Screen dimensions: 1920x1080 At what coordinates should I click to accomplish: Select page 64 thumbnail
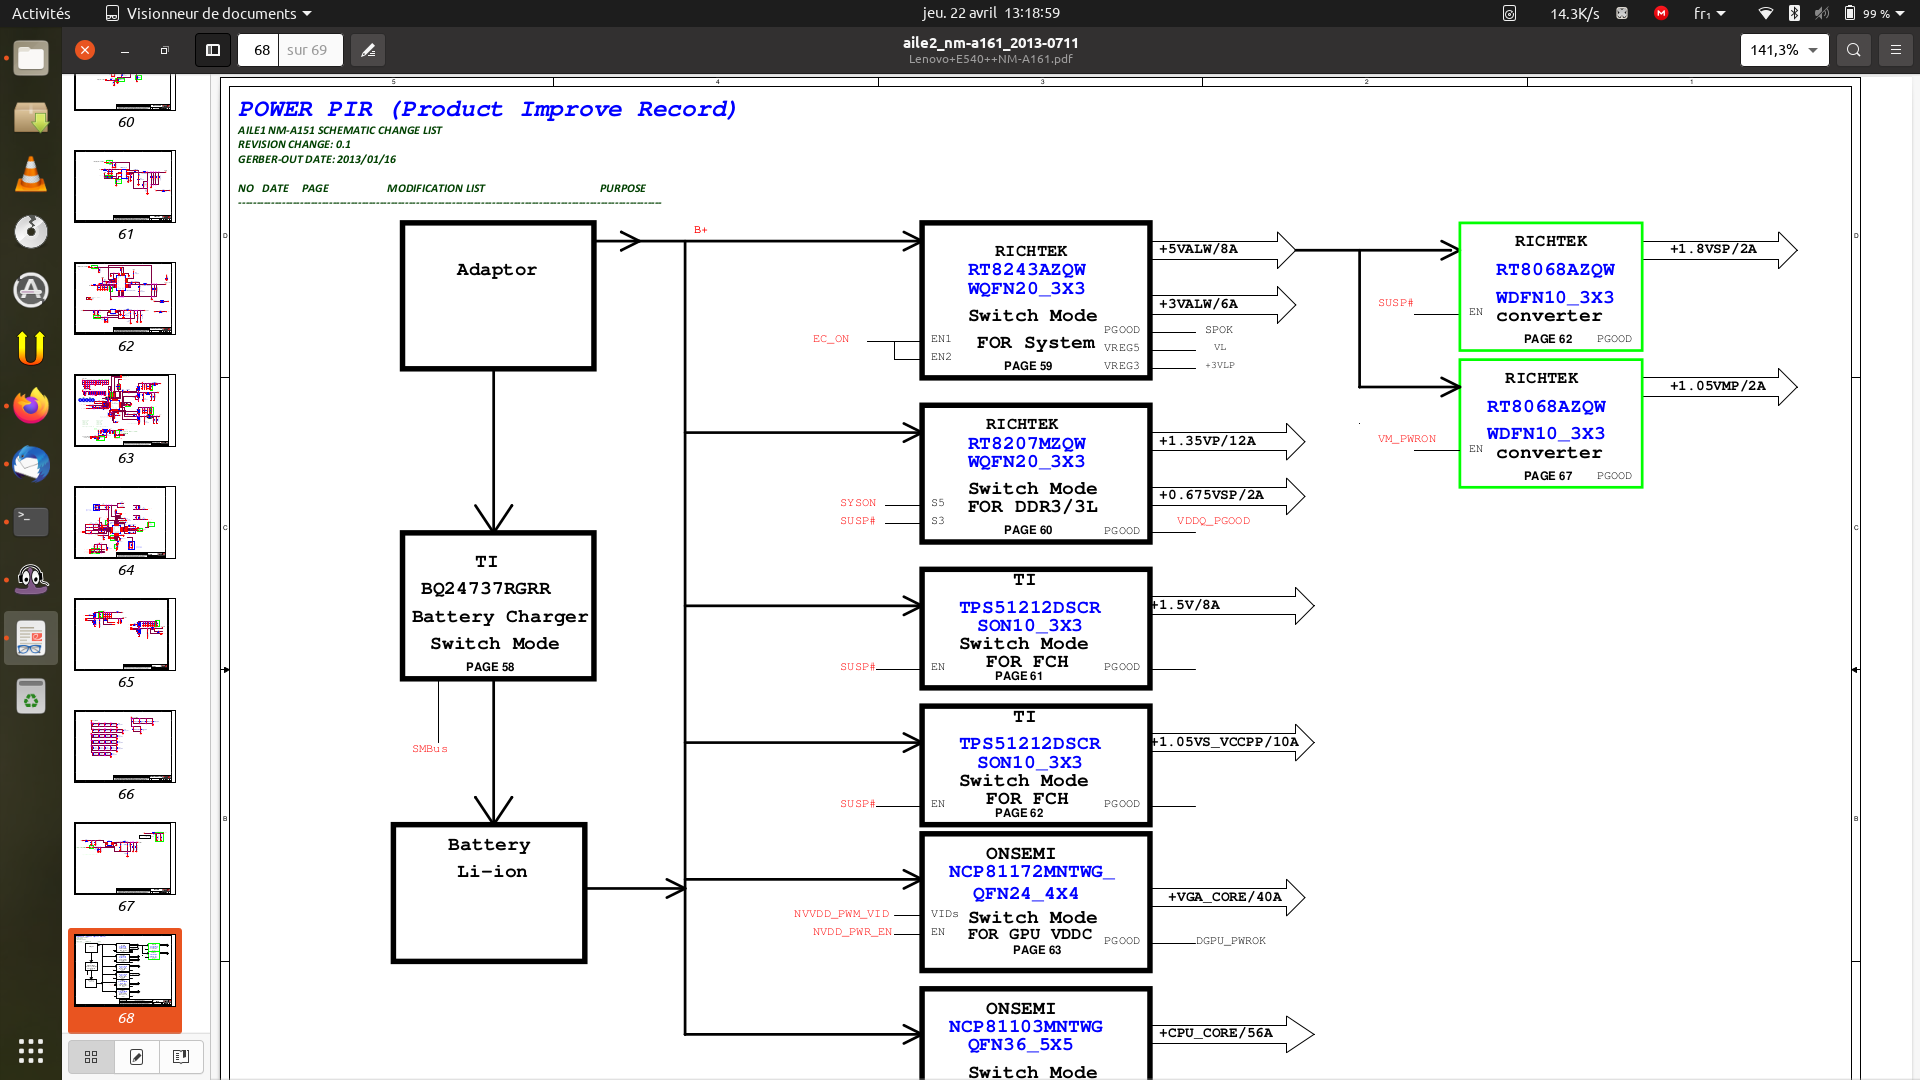(x=125, y=522)
